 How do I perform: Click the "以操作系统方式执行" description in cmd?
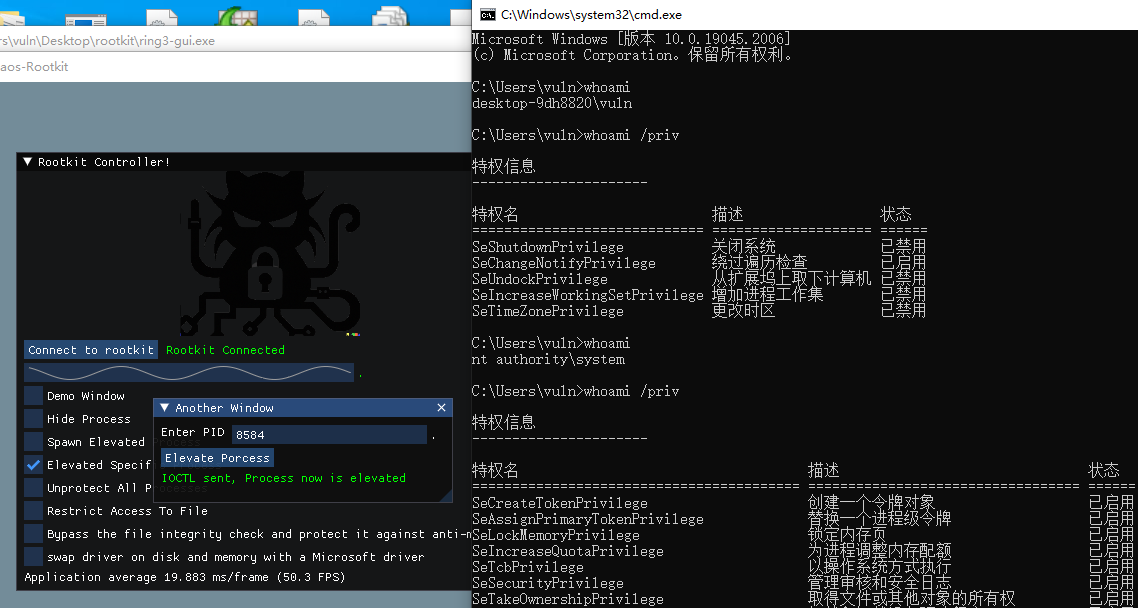(x=880, y=567)
